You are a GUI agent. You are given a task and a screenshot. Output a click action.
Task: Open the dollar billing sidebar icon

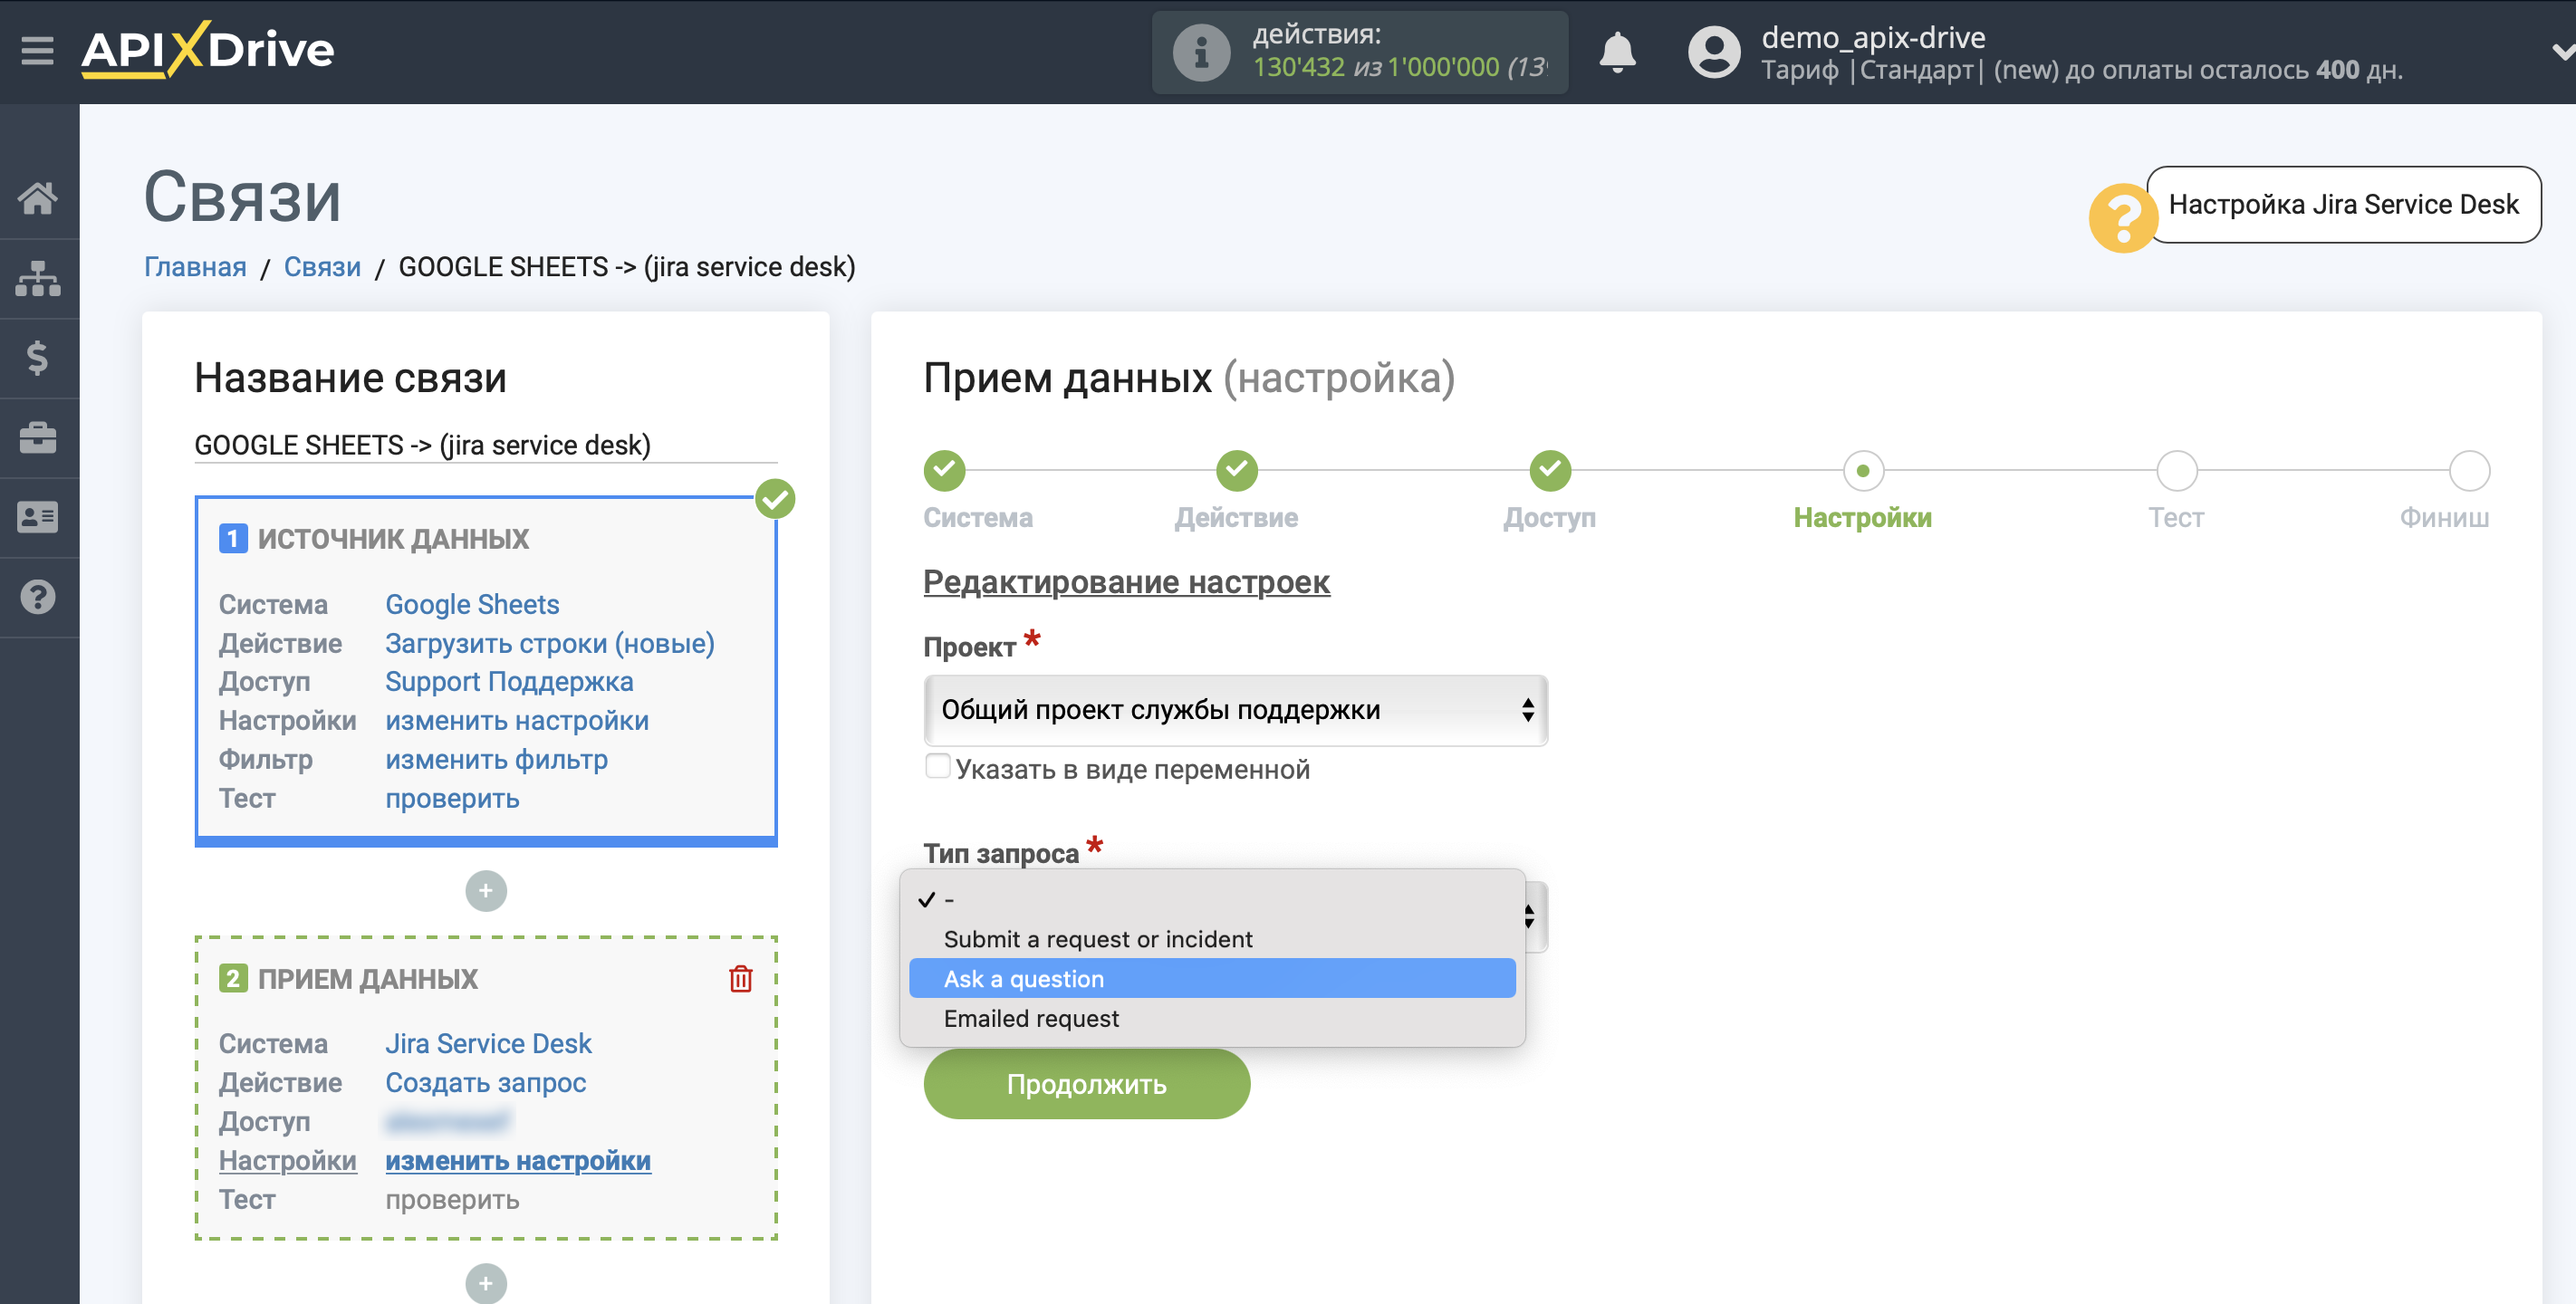tap(38, 358)
